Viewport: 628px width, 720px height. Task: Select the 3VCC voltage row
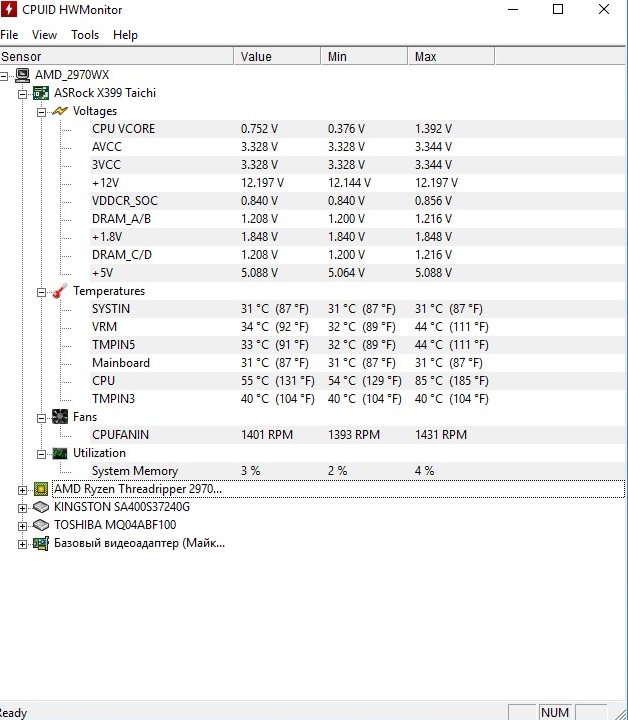click(358, 165)
